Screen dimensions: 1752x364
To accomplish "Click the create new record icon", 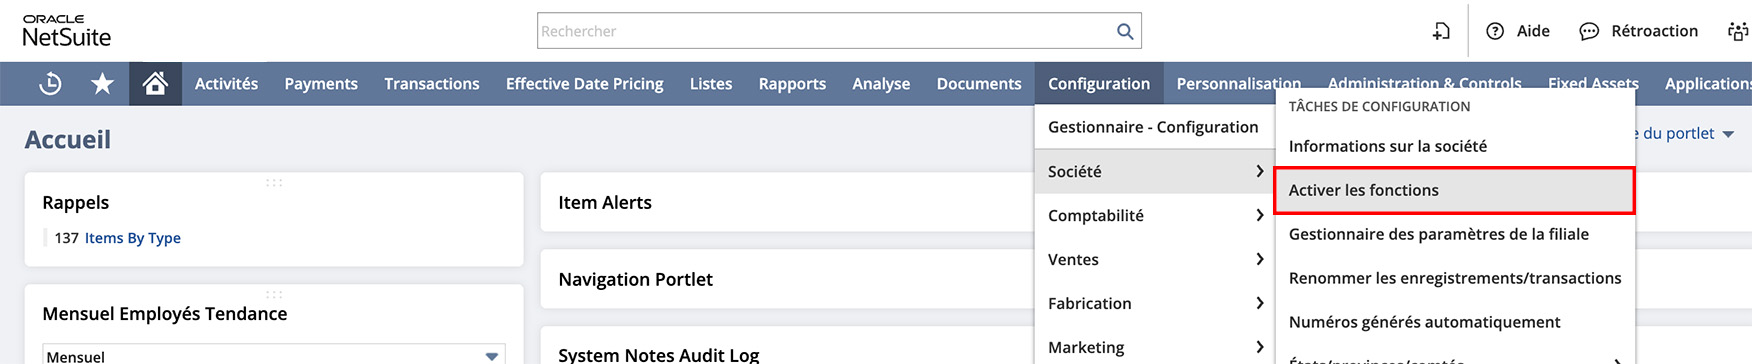I will click(x=1441, y=31).
